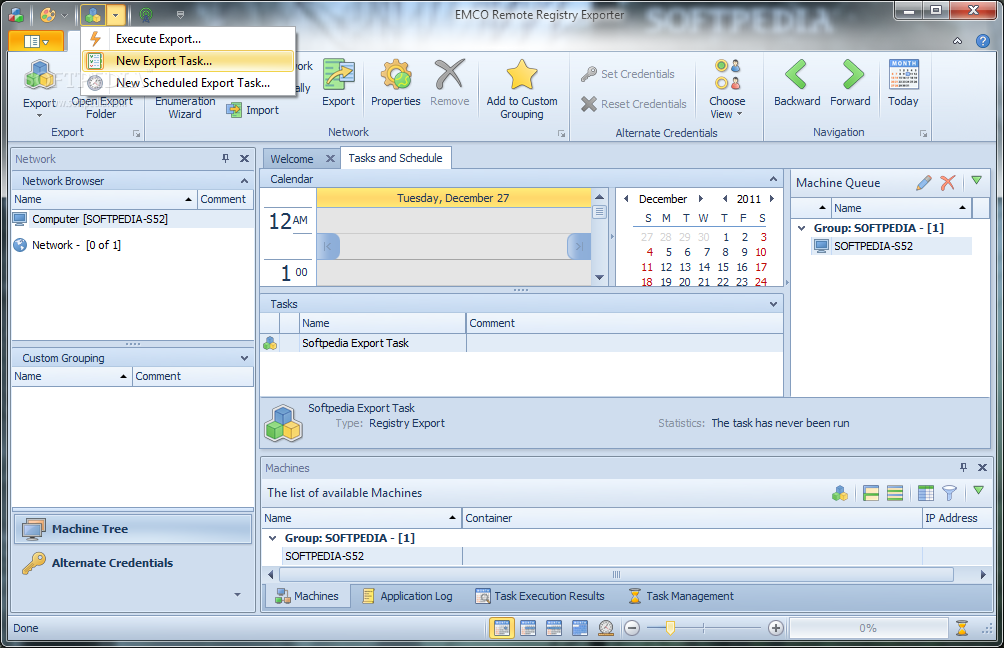This screenshot has height=648, width=1004.
Task: Select the Tasks and Schedule tab
Action: 395,158
